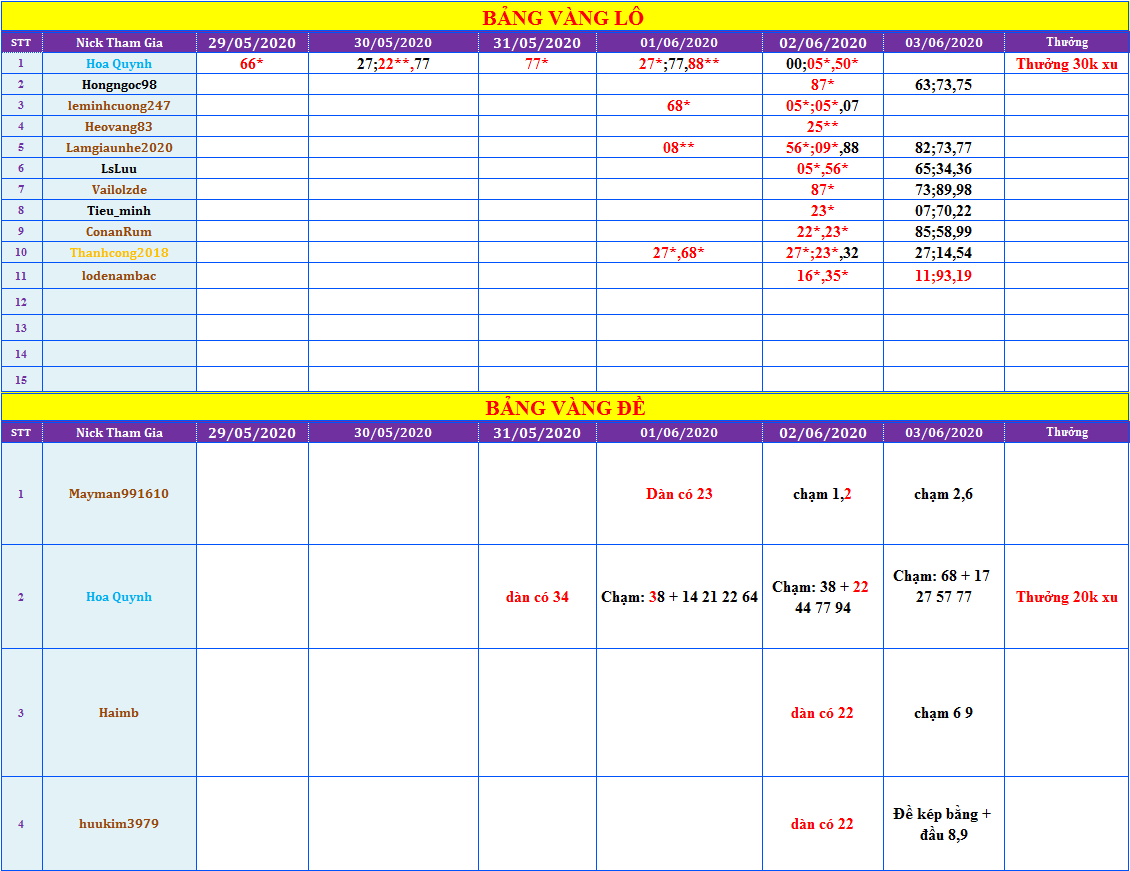The height and width of the screenshot is (871, 1130).
Task: Click the nick 'huukim3979'
Action: pos(119,823)
